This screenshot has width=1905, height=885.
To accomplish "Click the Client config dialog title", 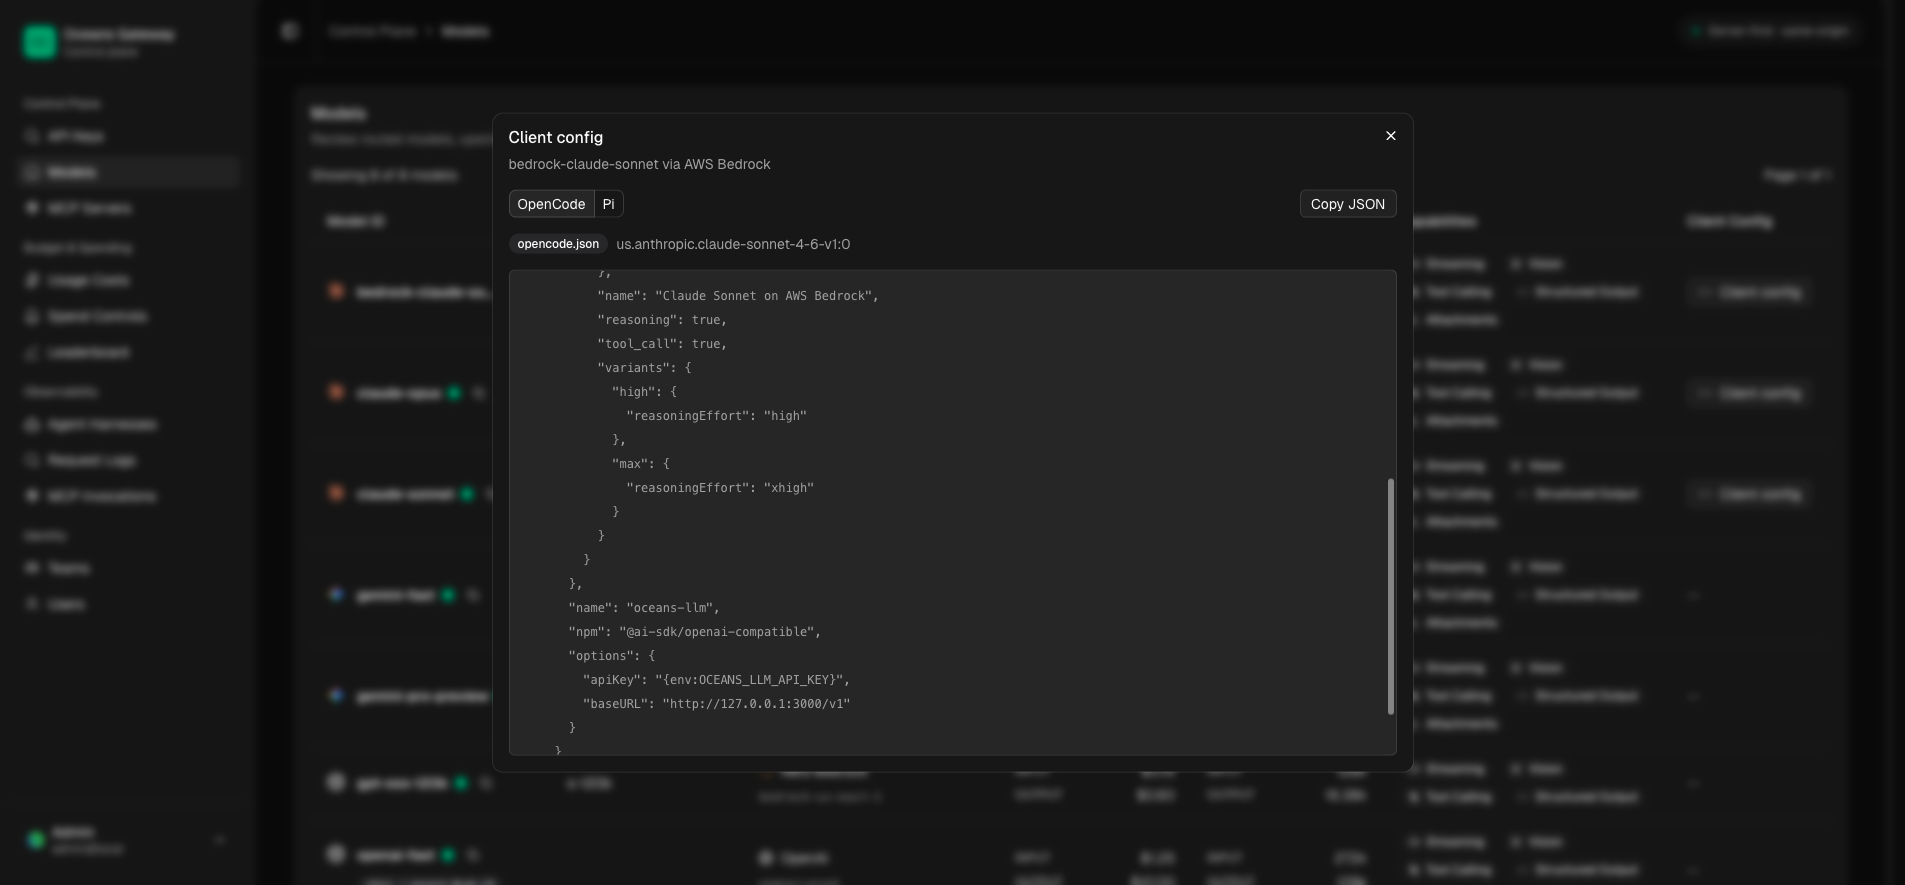I will point(555,137).
